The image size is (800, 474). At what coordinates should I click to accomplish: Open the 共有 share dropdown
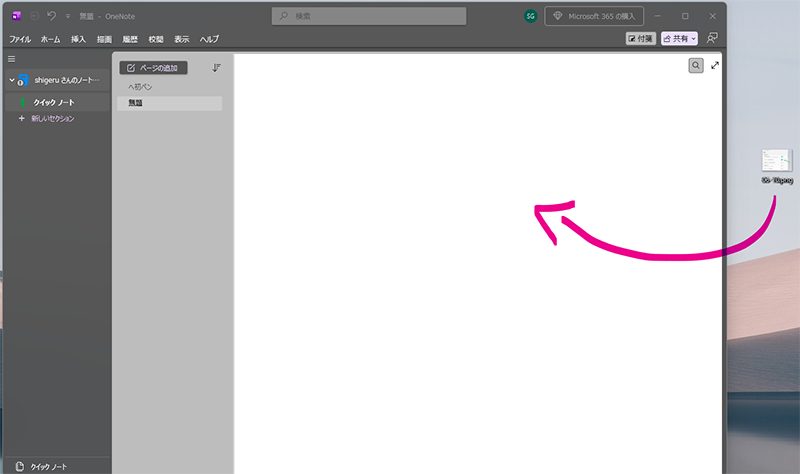point(679,38)
